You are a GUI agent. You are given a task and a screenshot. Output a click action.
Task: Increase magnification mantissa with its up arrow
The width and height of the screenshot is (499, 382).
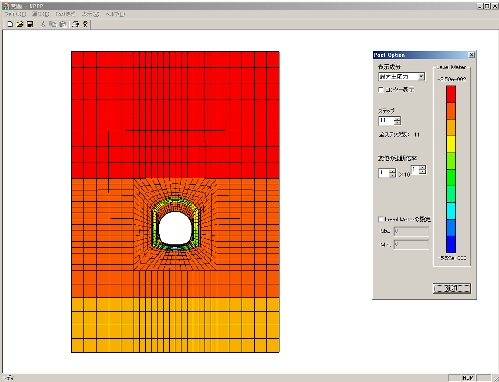pyautogui.click(x=392, y=171)
